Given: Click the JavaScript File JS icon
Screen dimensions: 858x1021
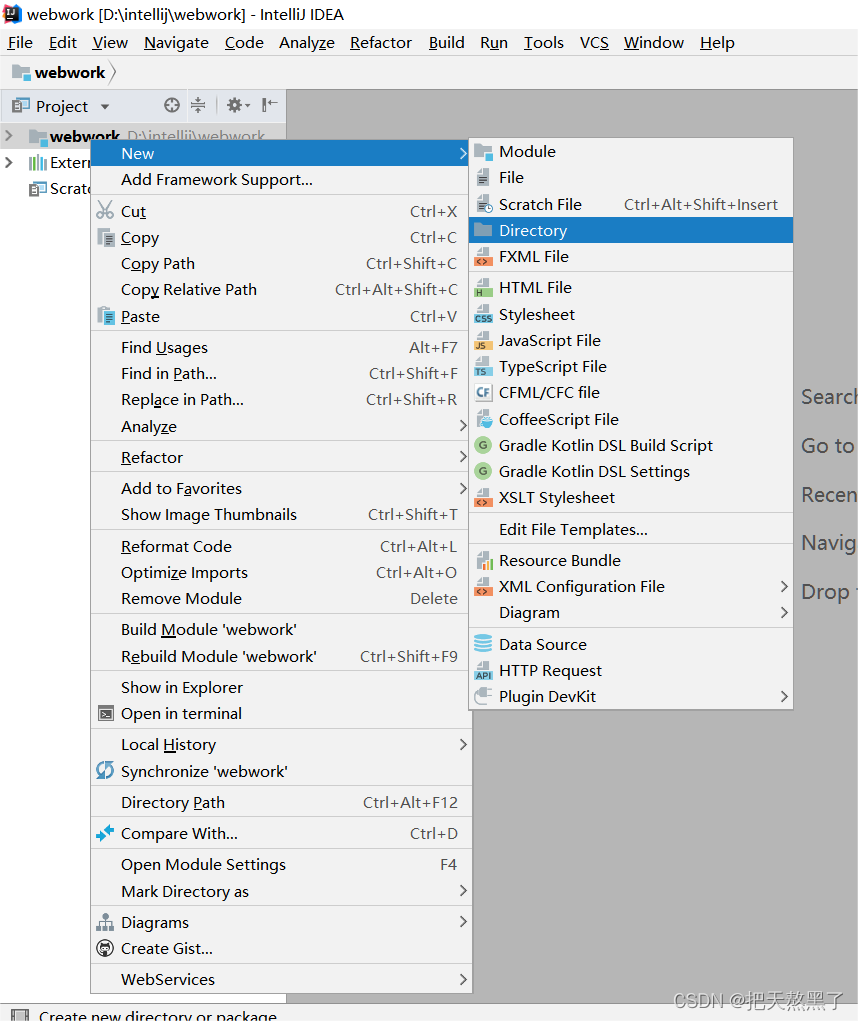Looking at the screenshot, I should coord(483,341).
